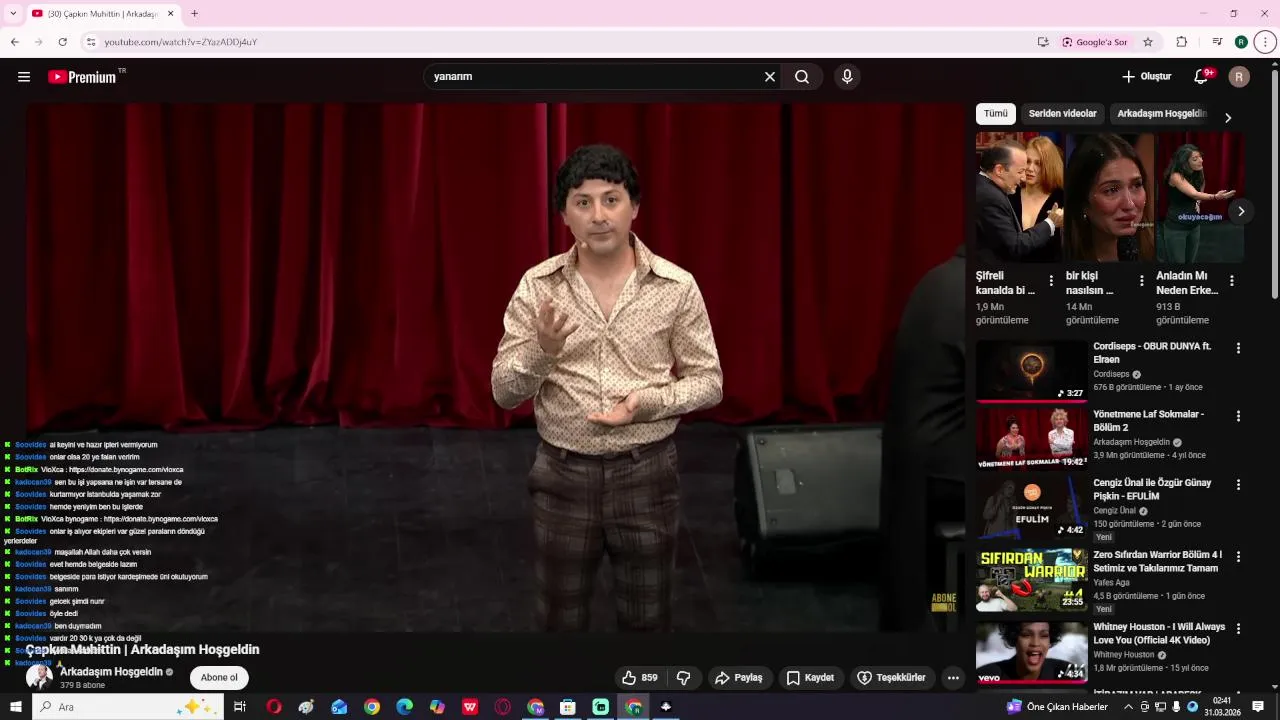Open Microsoft Edge from the taskbar

tap(405, 707)
